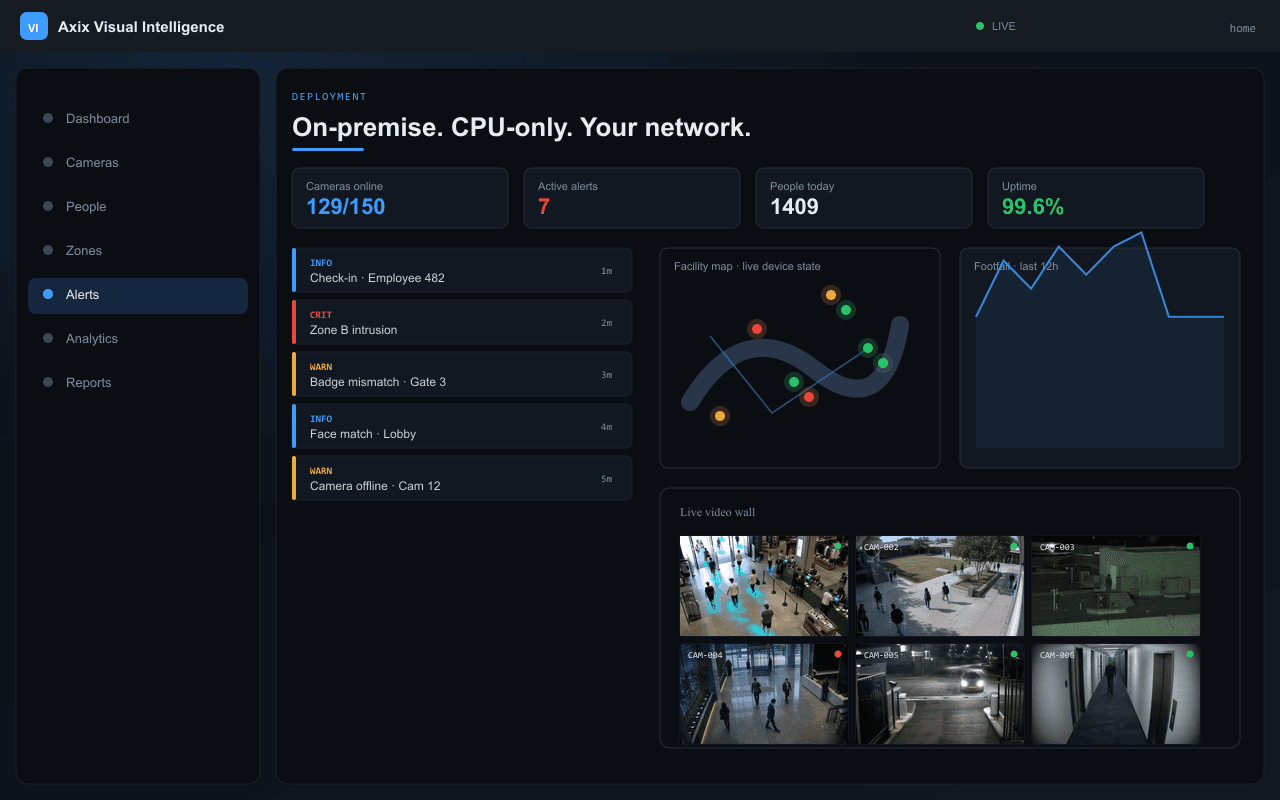Click the green status dot on CAM-005
1280x800 pixels.
1014,654
